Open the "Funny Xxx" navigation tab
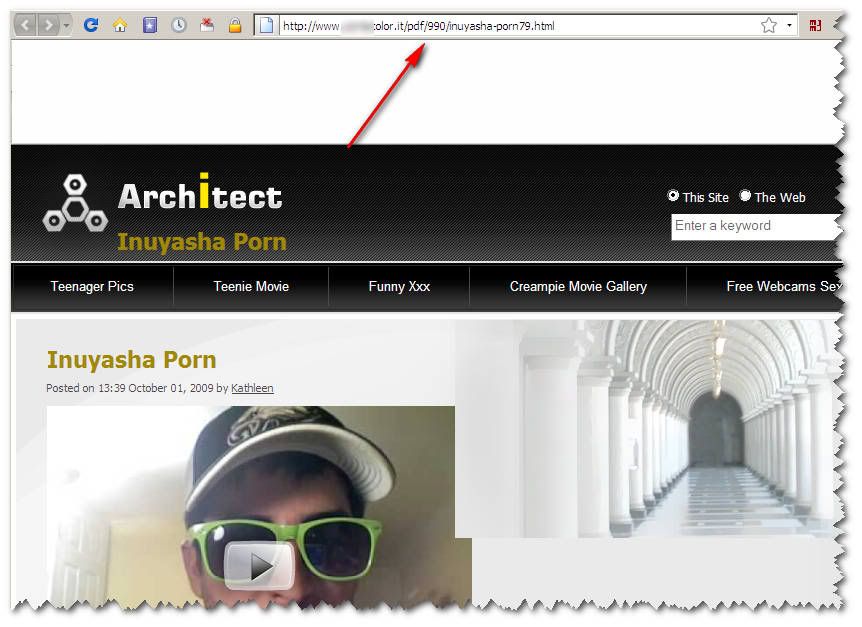This screenshot has width=862, height=627. coord(399,286)
